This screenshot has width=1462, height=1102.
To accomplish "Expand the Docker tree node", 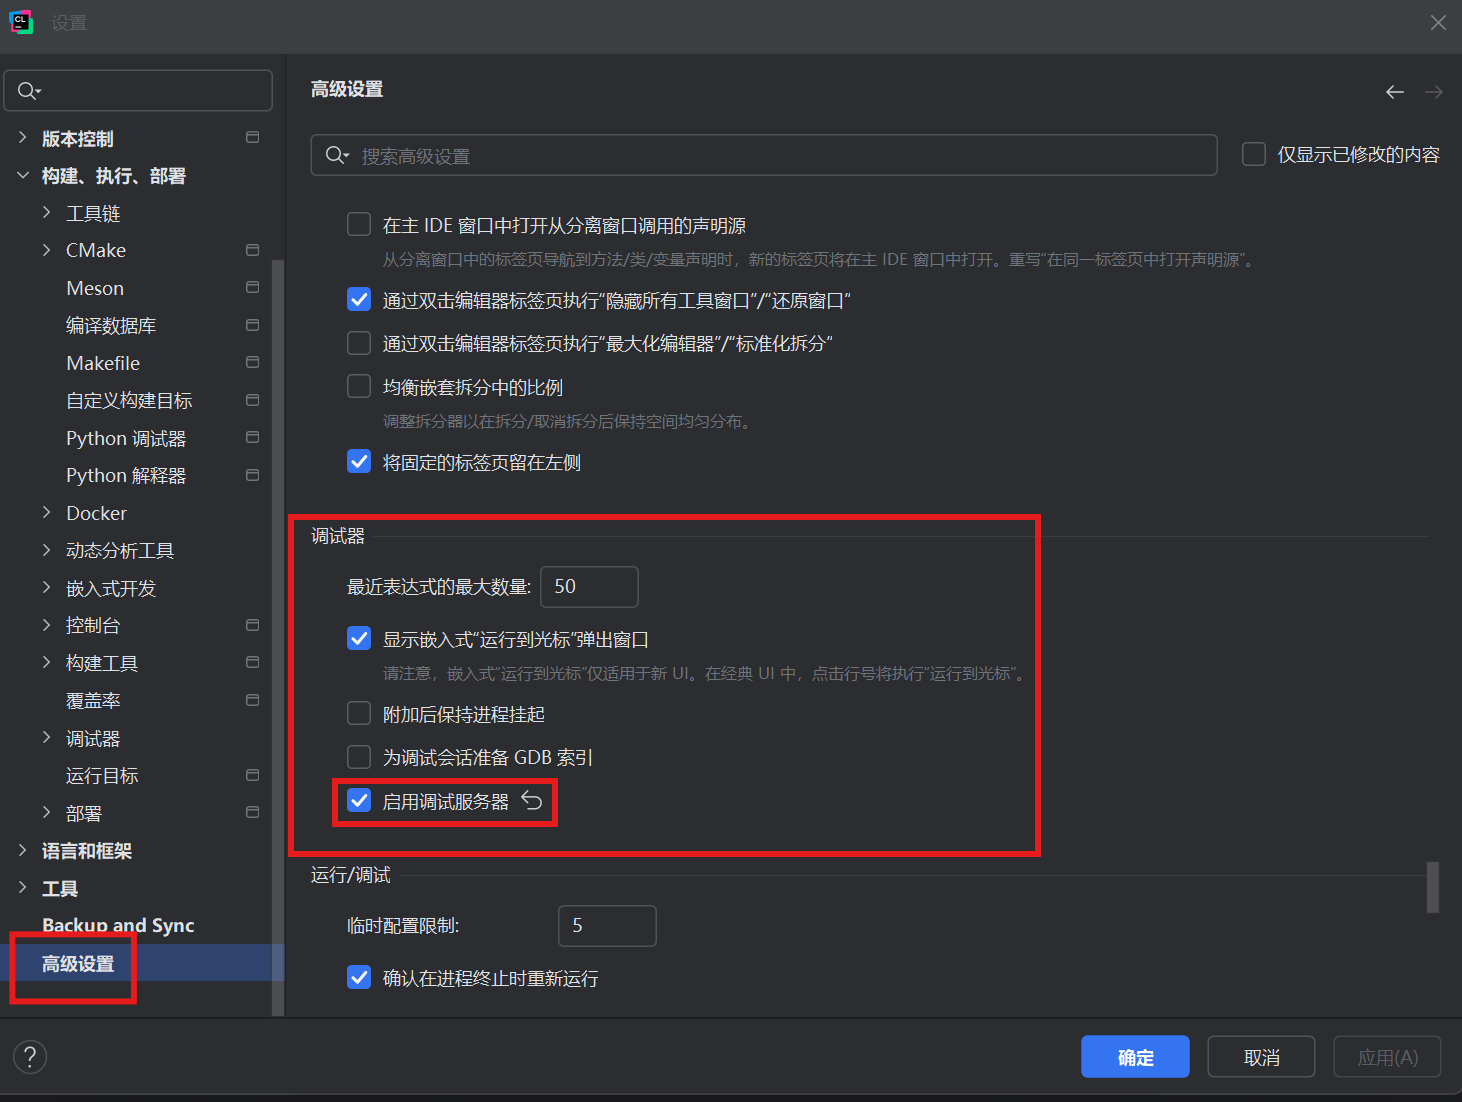I will (46, 512).
